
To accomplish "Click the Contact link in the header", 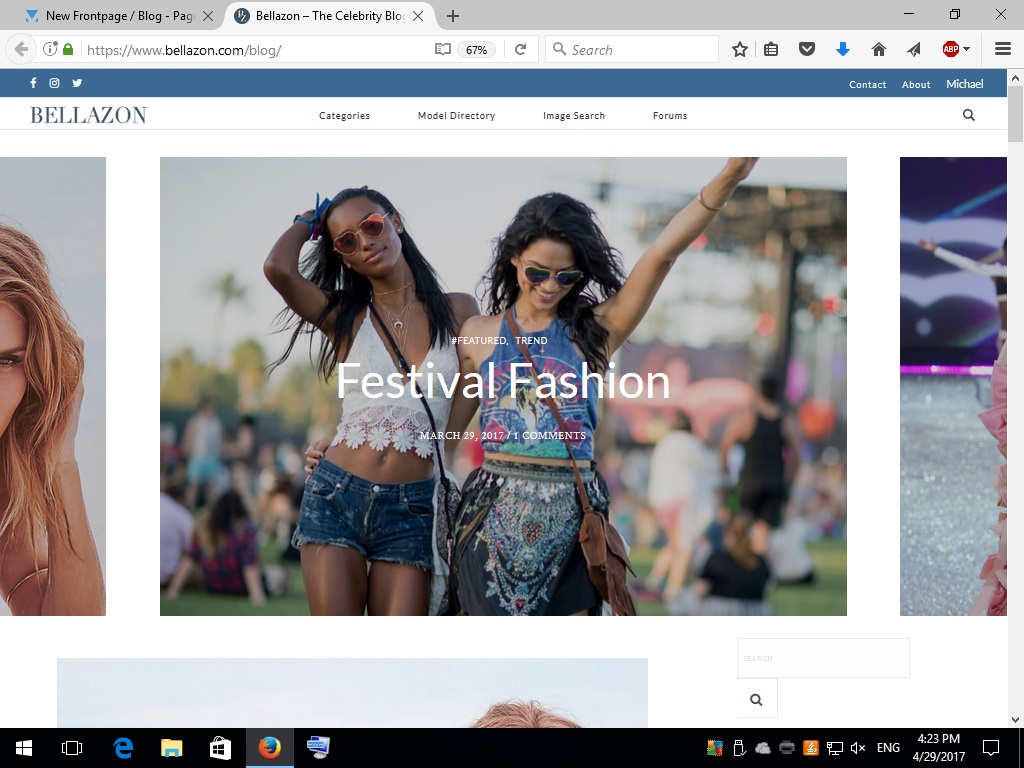I will pyautogui.click(x=867, y=84).
